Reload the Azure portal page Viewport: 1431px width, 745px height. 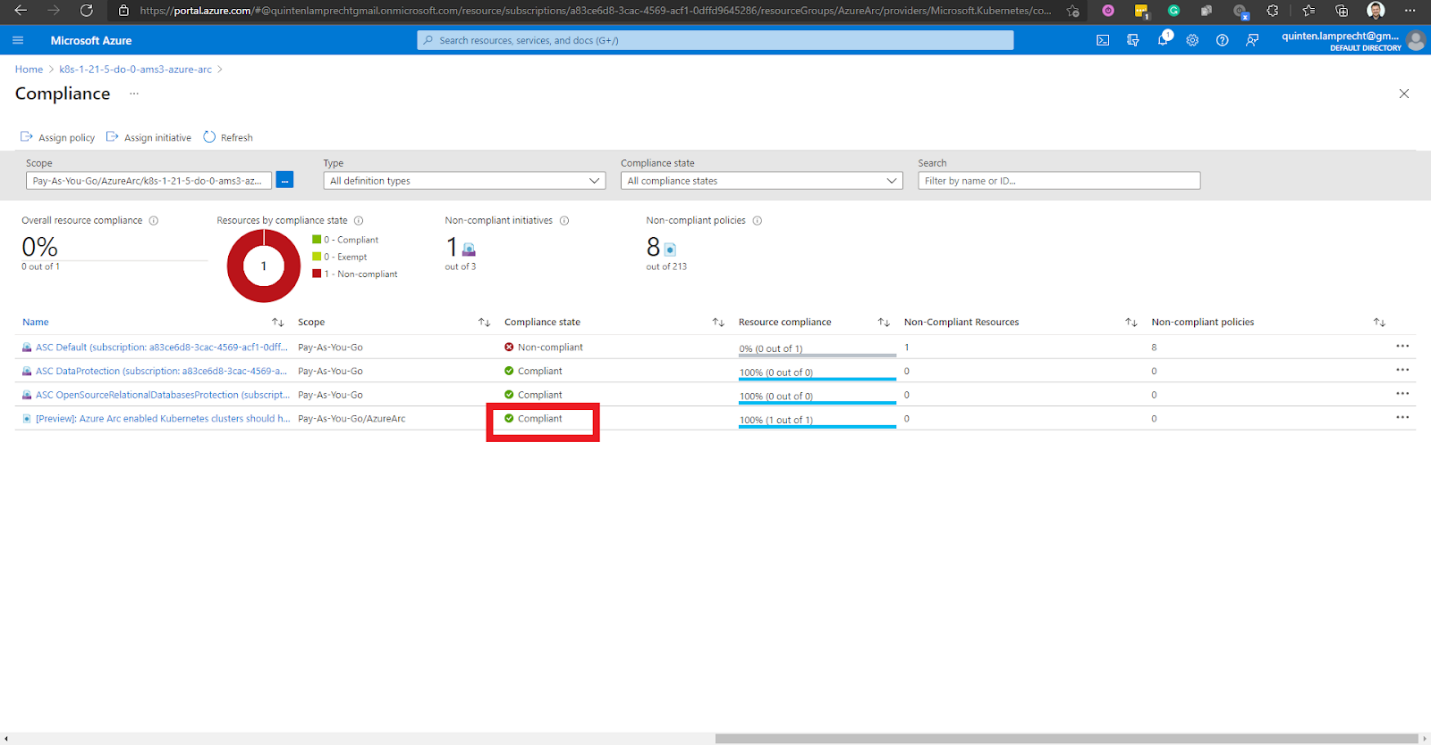(86, 10)
